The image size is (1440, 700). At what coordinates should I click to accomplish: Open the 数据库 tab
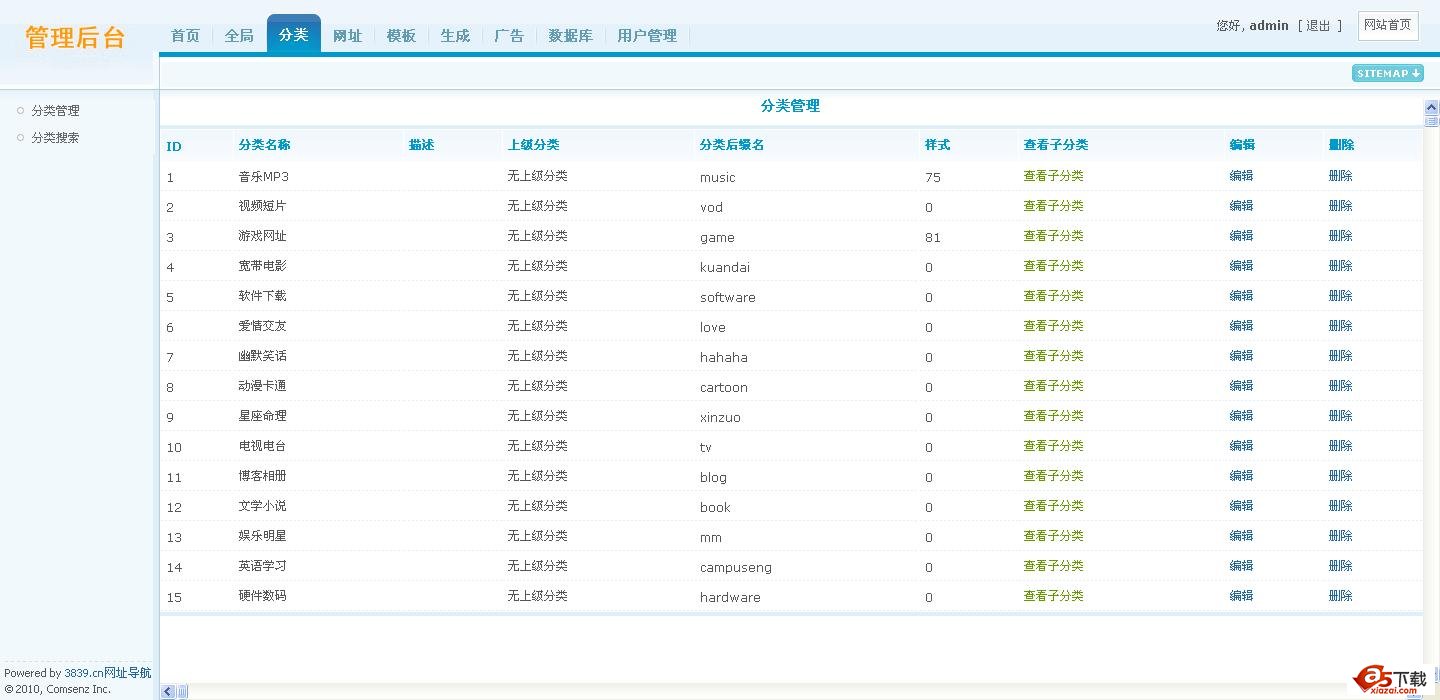570,36
